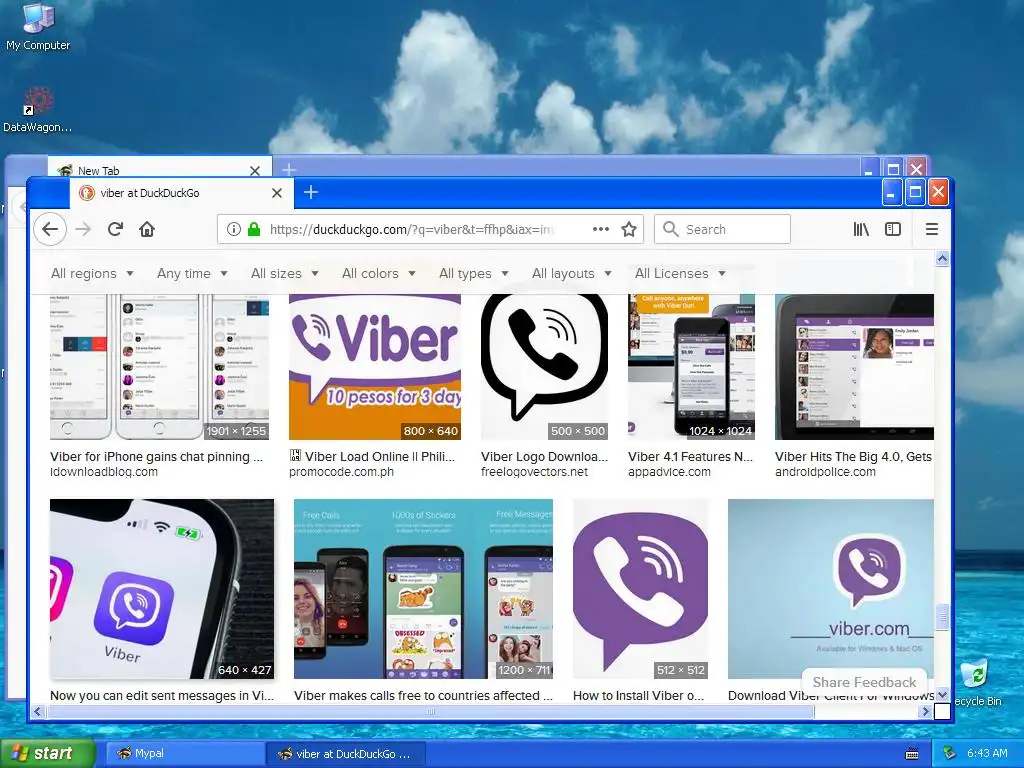The image size is (1024, 768).
Task: Click 'Viber Load Online || Phili...' title
Action: click(379, 456)
